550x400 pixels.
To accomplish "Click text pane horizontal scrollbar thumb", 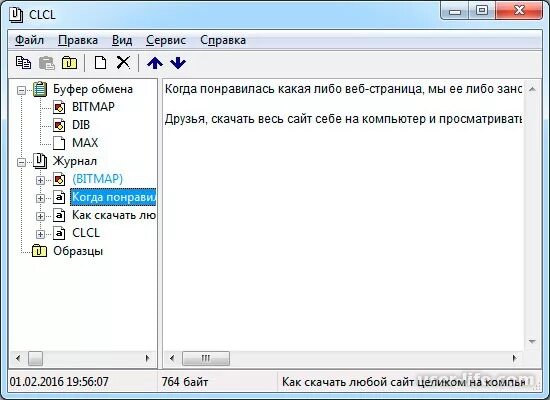I will (206, 358).
